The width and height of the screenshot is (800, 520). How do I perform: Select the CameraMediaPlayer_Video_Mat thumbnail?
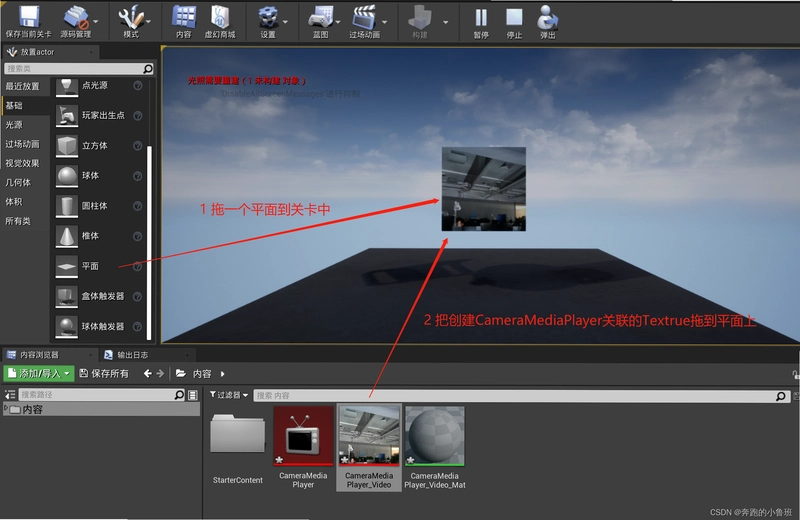point(435,436)
